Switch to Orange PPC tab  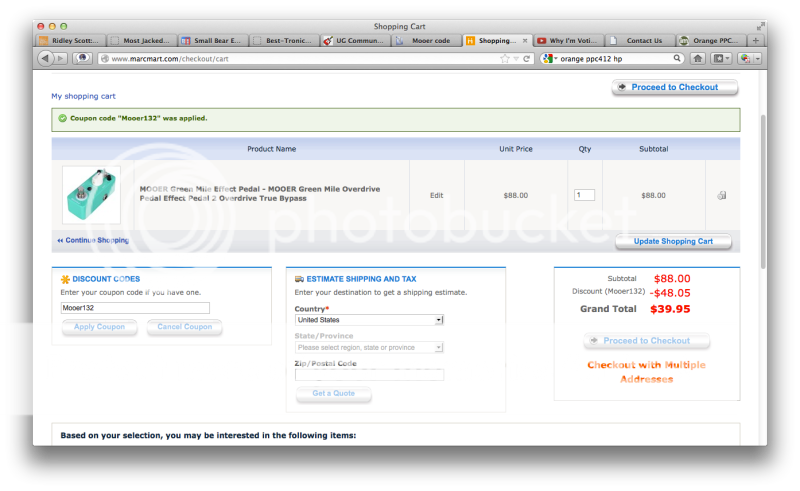[x=711, y=40]
